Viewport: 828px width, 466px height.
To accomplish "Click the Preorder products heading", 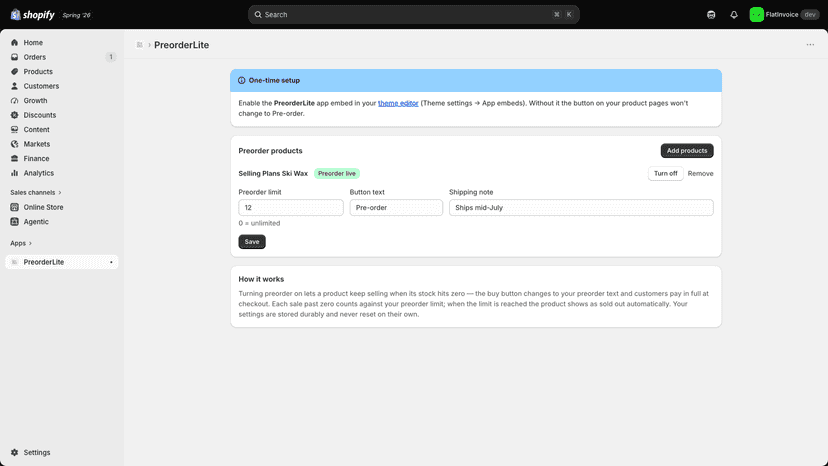I will click(x=270, y=151).
